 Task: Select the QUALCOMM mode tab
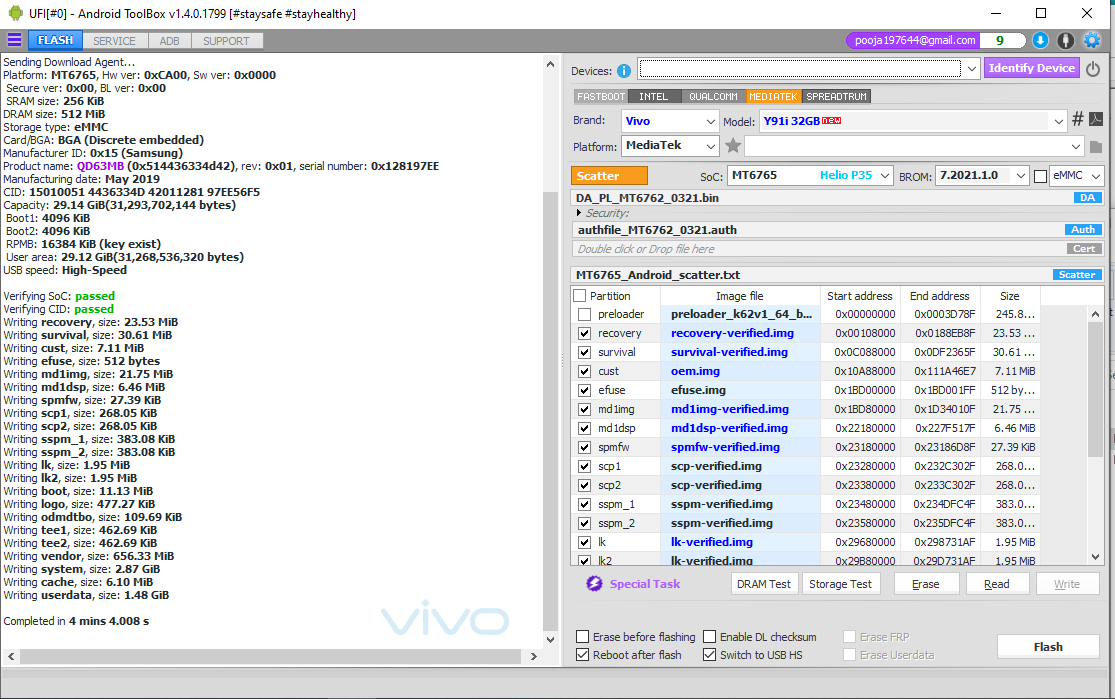[x=713, y=97]
